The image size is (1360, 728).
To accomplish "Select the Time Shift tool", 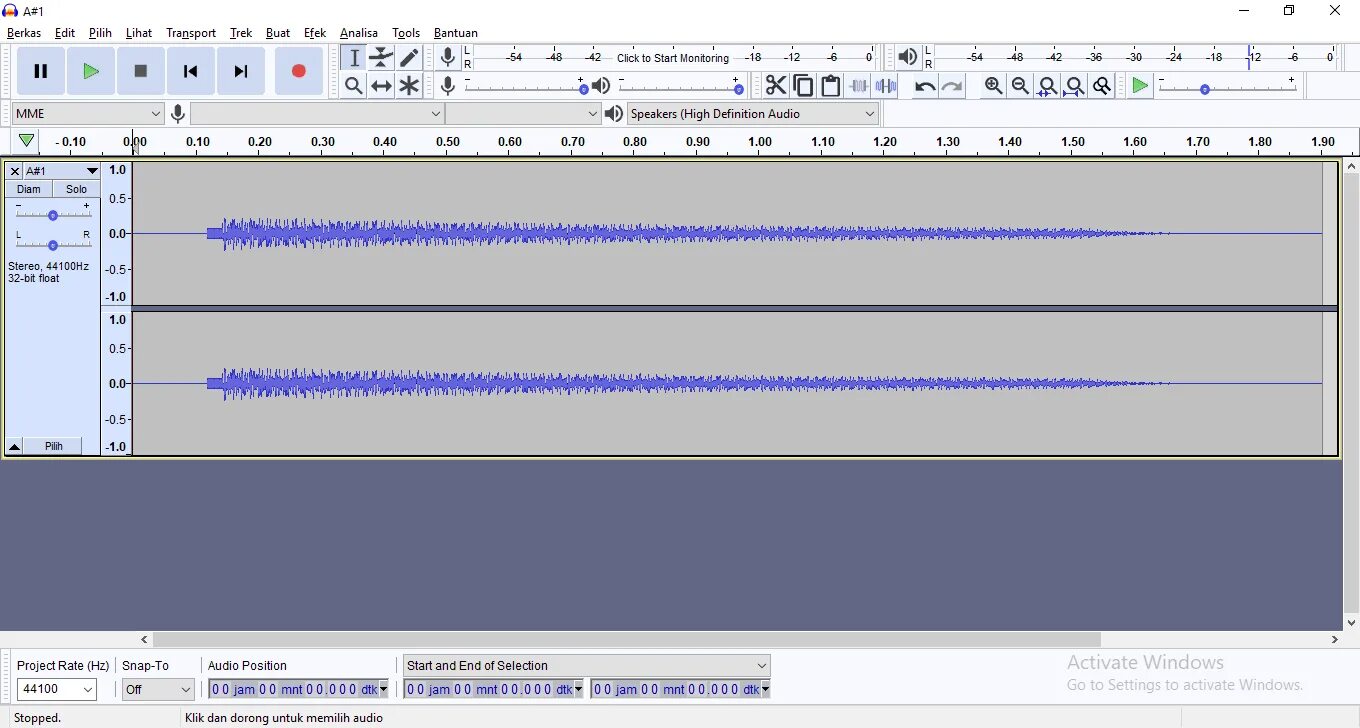I will (x=381, y=86).
